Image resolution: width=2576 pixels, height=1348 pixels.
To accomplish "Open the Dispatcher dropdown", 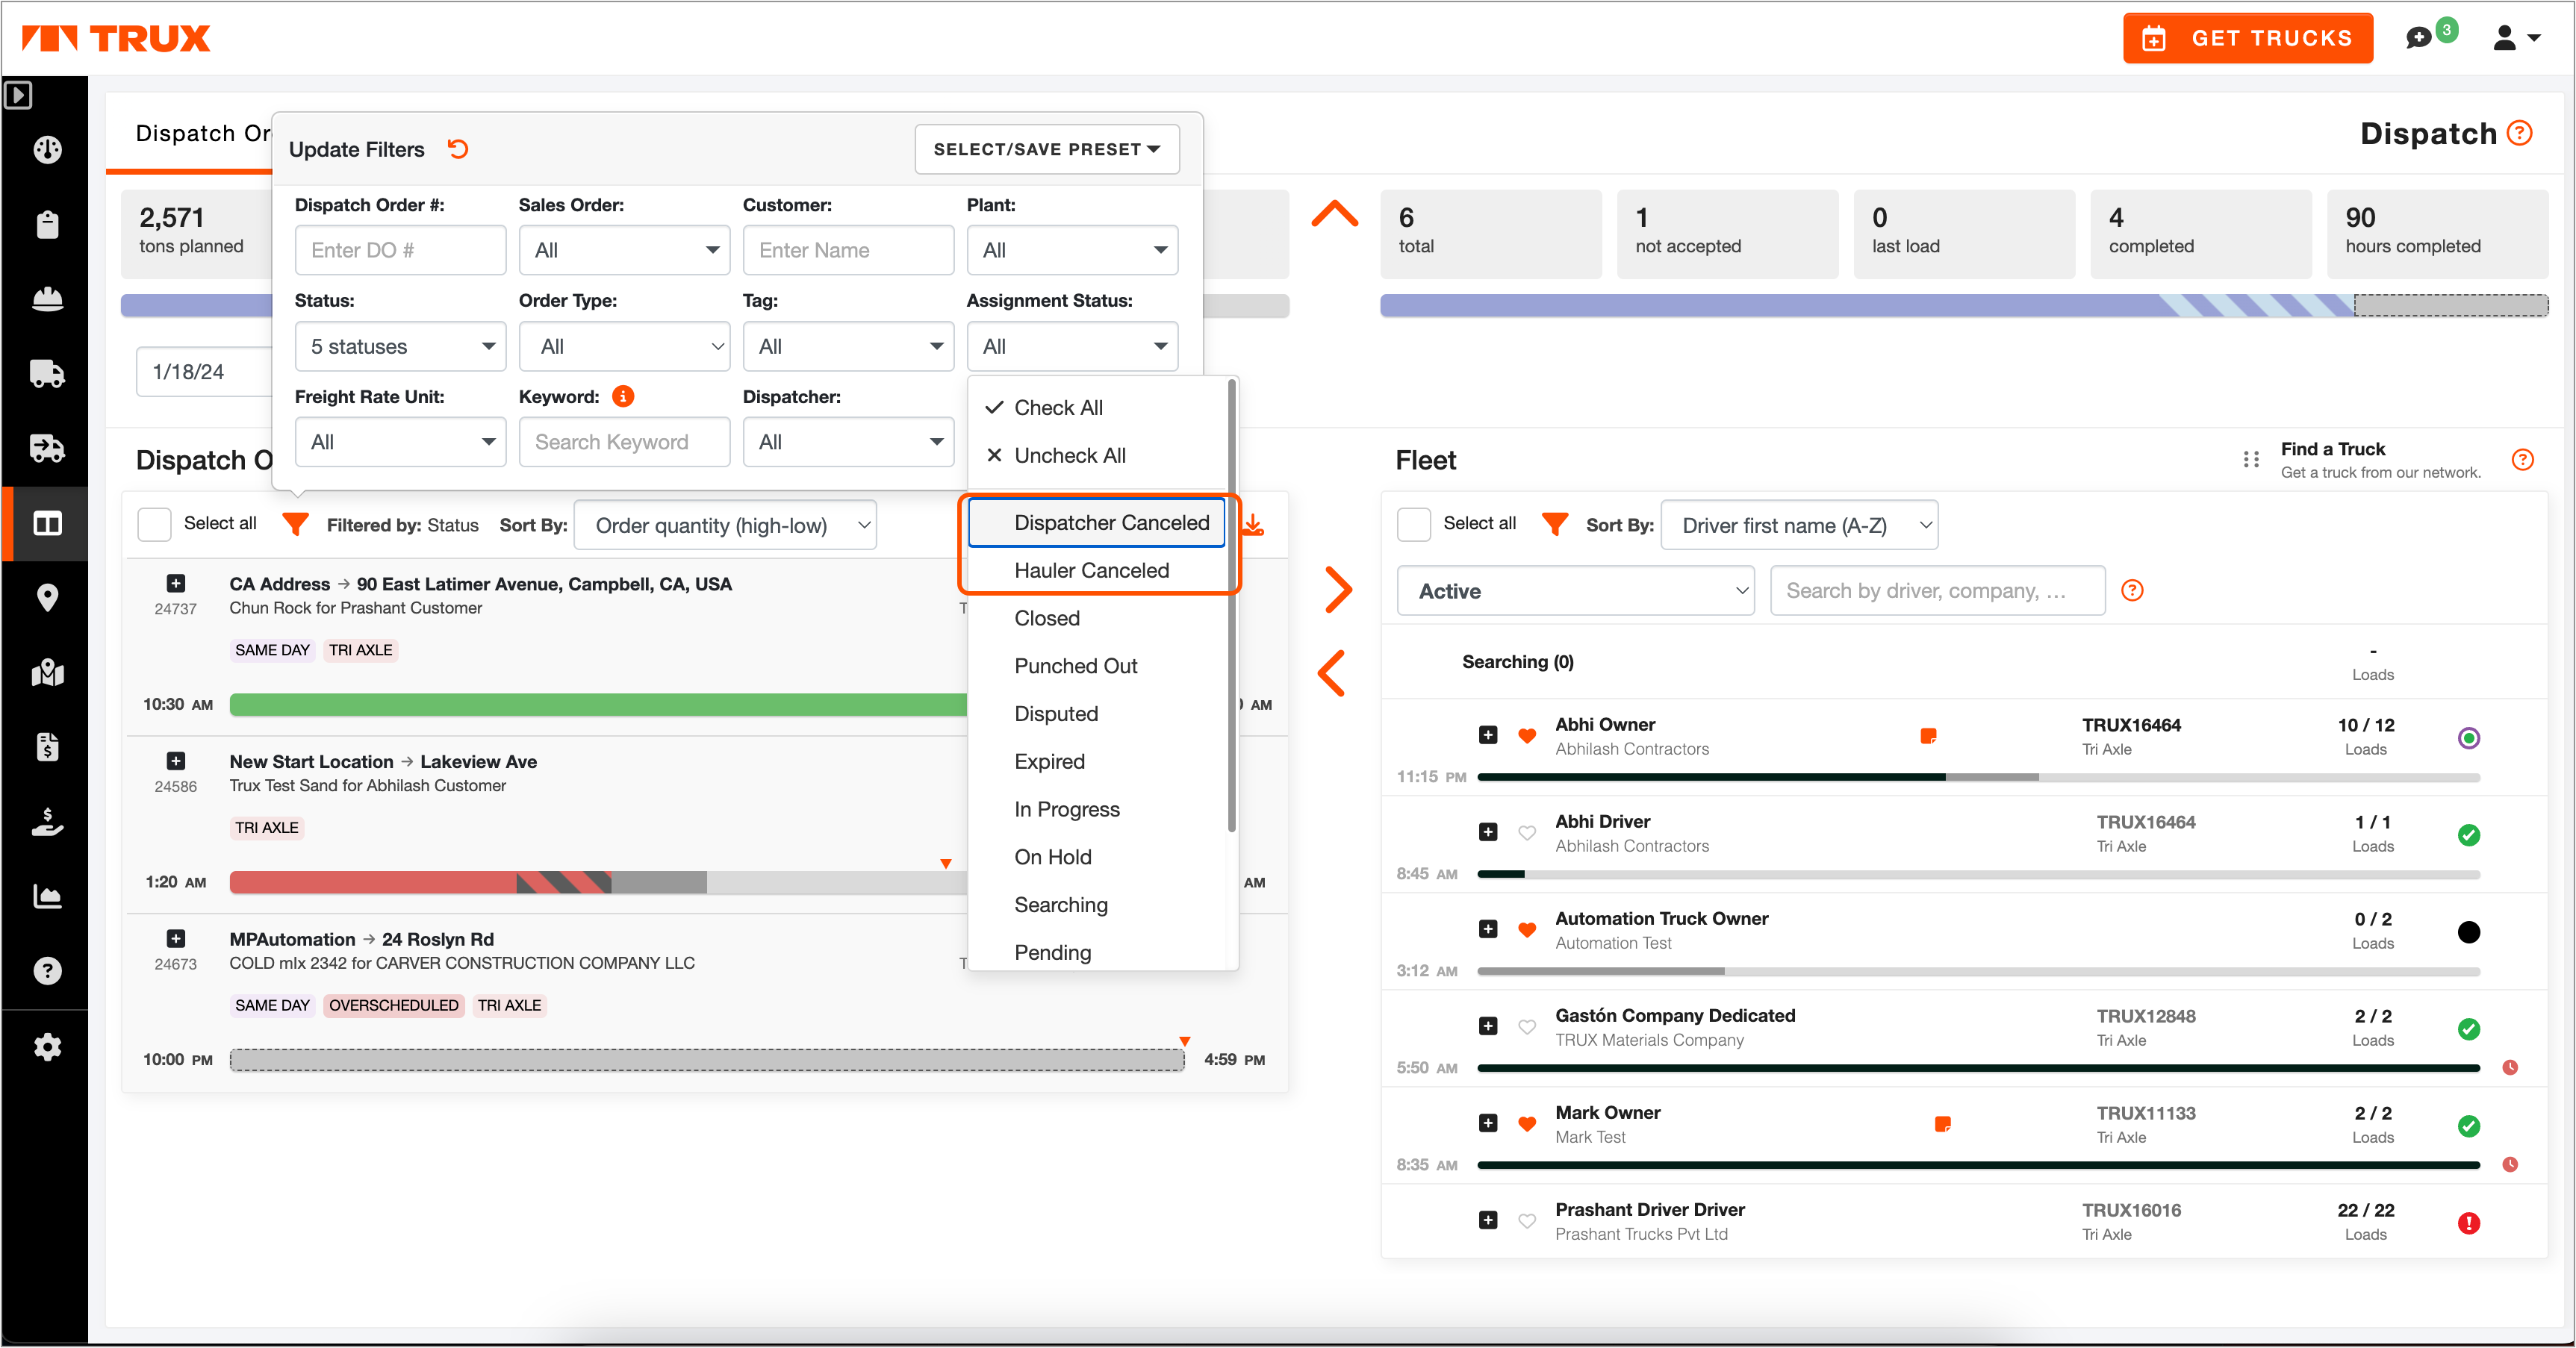I will coord(849,442).
